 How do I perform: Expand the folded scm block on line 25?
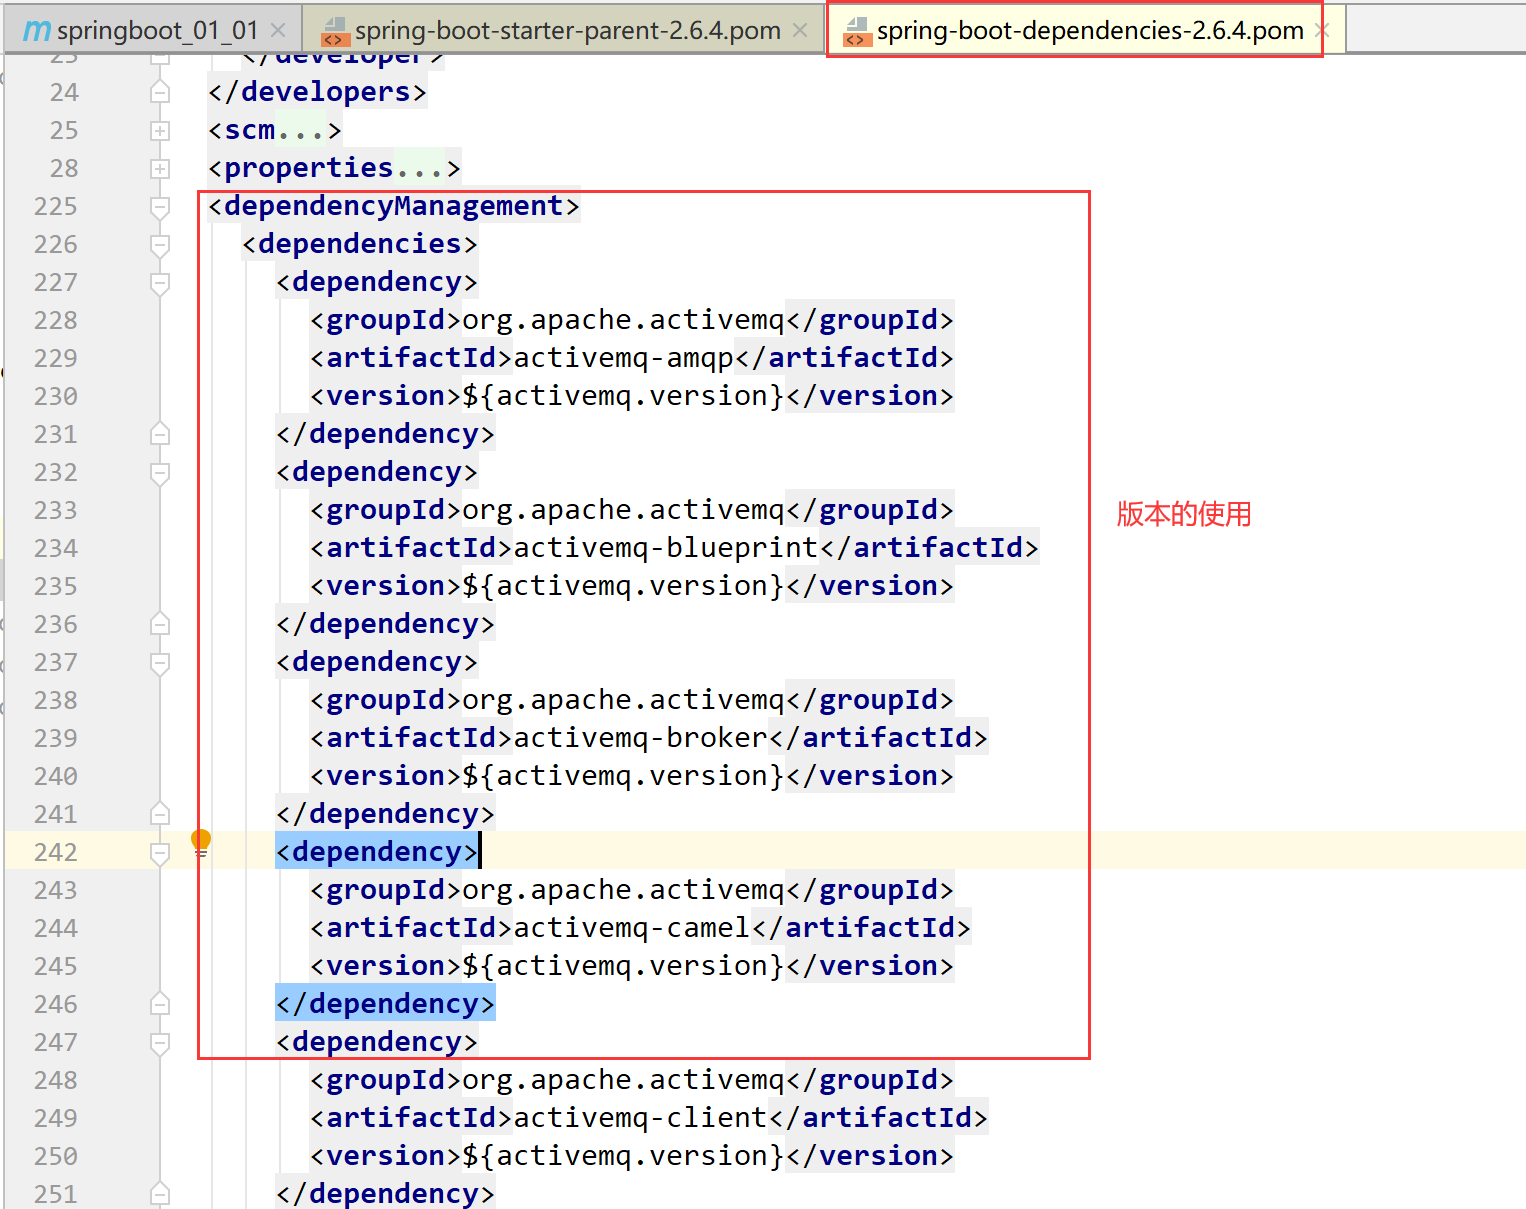[x=159, y=130]
